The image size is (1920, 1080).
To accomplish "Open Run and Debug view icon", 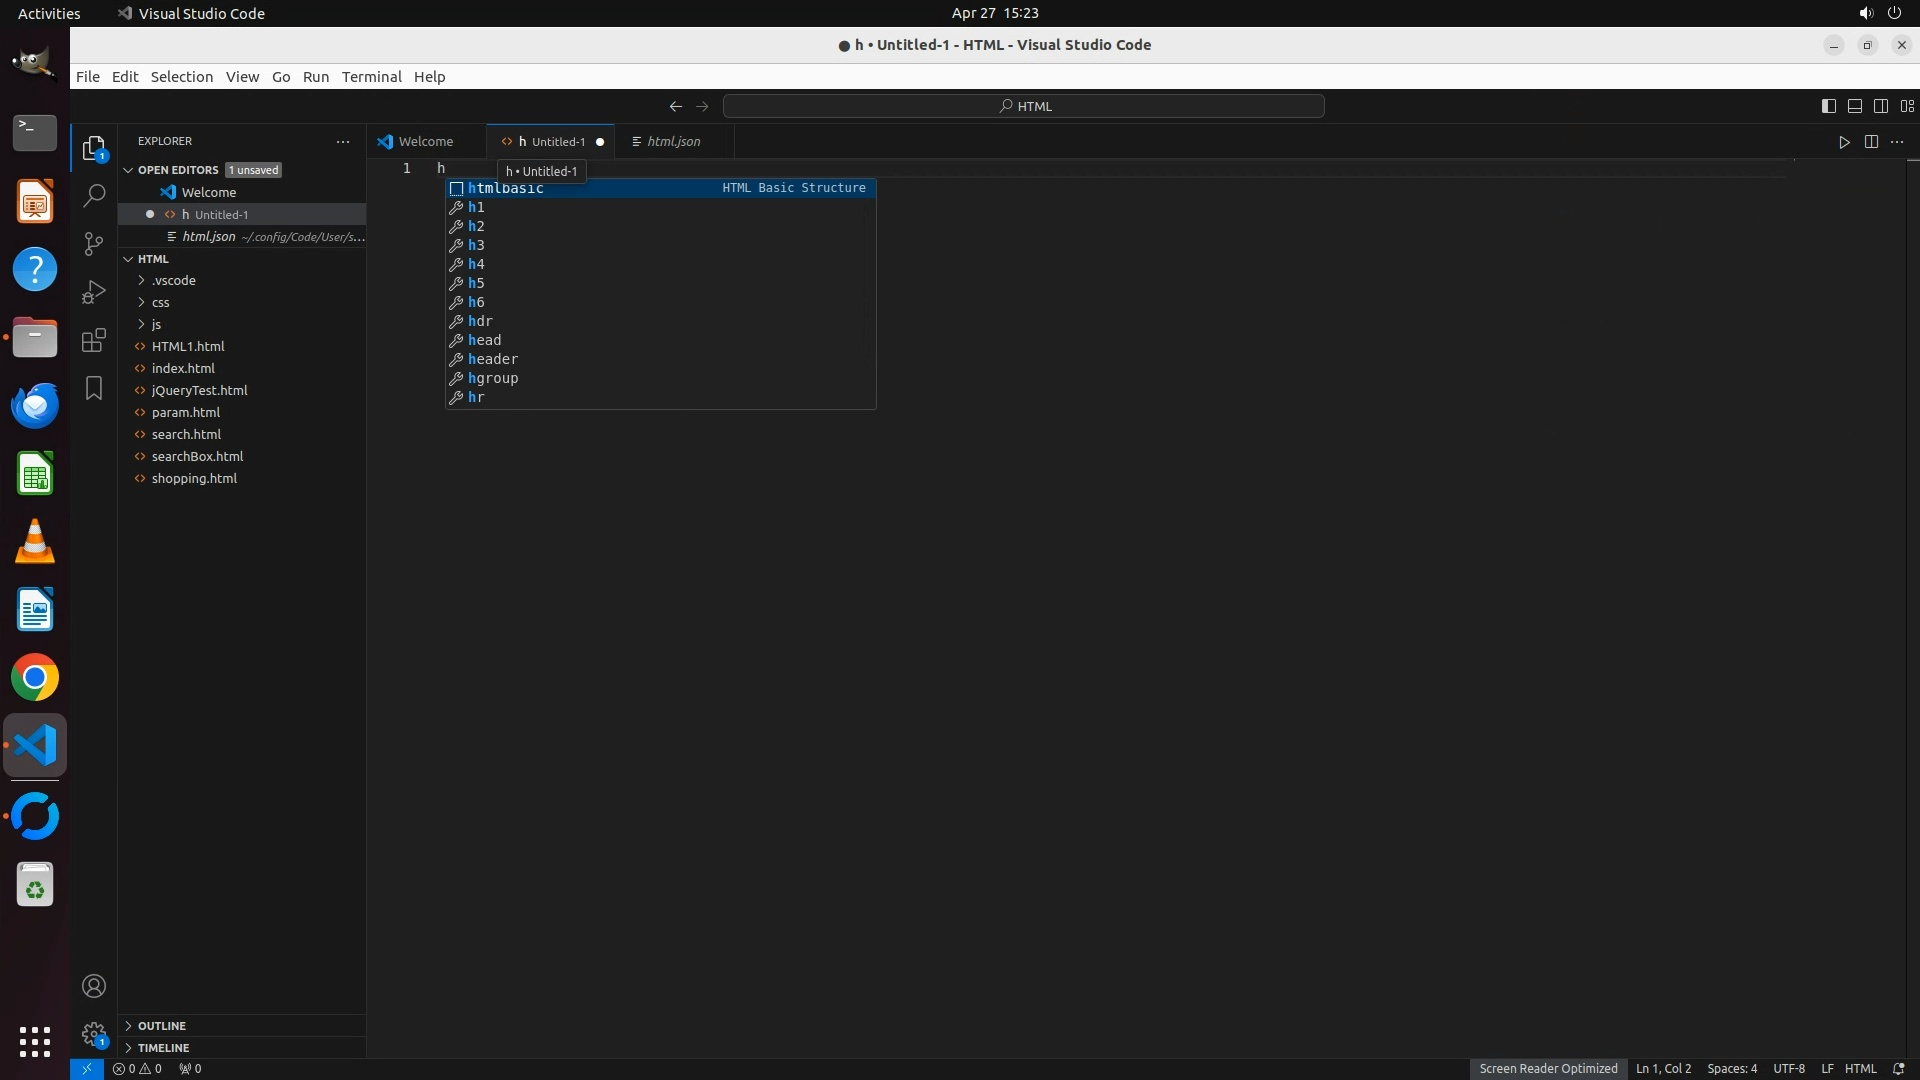I will 94,292.
